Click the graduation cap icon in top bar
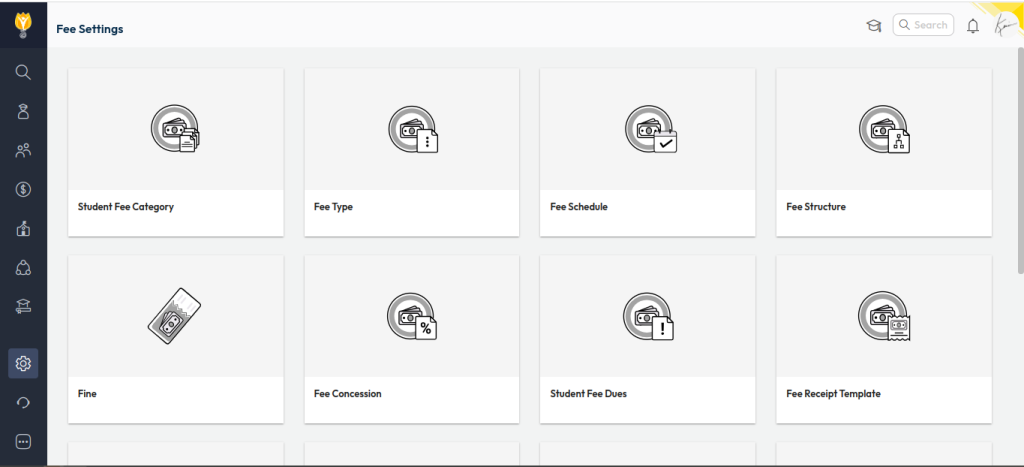This screenshot has width=1024, height=467. (x=873, y=26)
